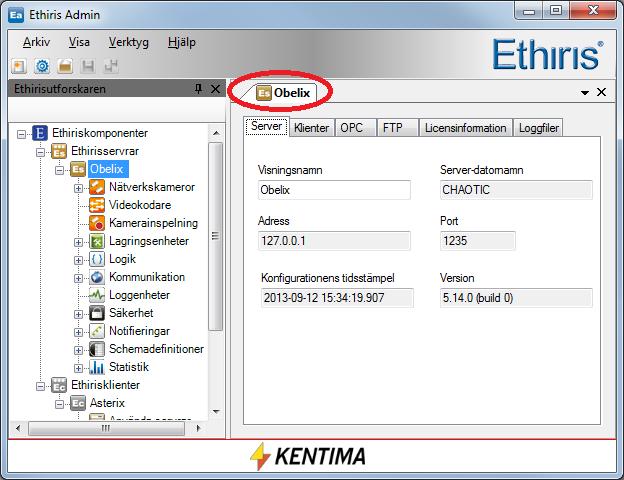The height and width of the screenshot is (480, 624).
Task: Collapse the Ethiriskomponenter node
Action: 21,134
